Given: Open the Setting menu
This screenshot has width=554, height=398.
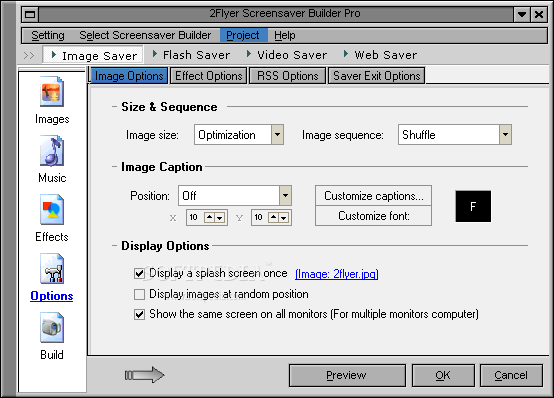Looking at the screenshot, I should pyautogui.click(x=48, y=35).
